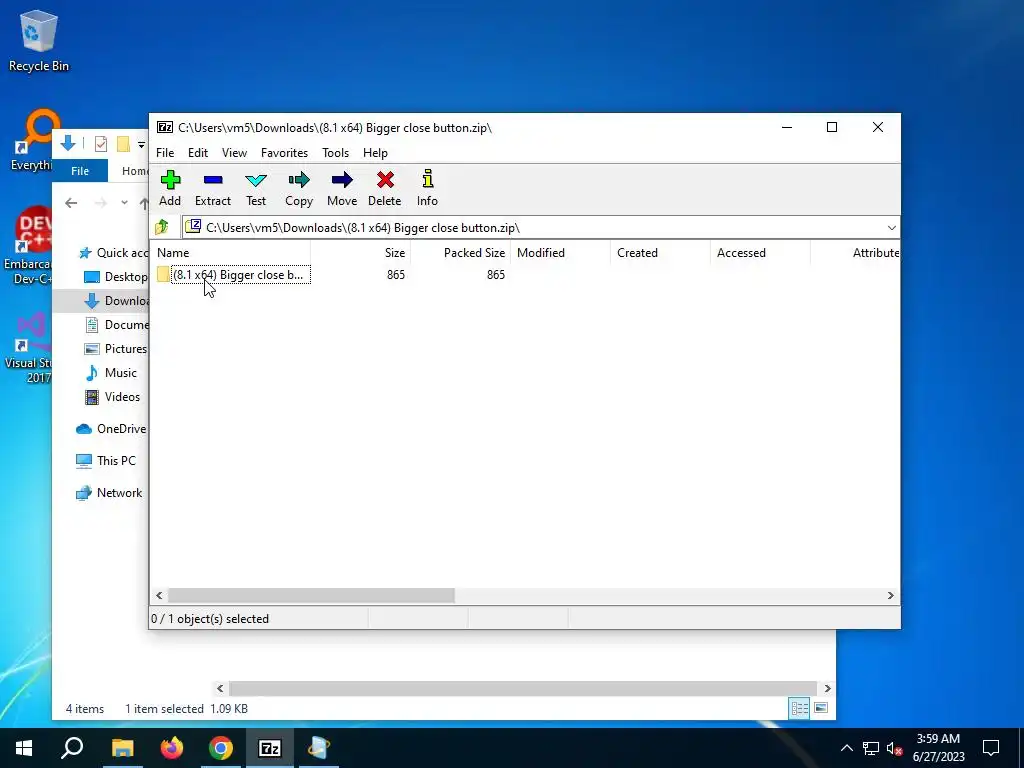Run the Test archive tool
This screenshot has width=1024, height=768.
[256, 188]
